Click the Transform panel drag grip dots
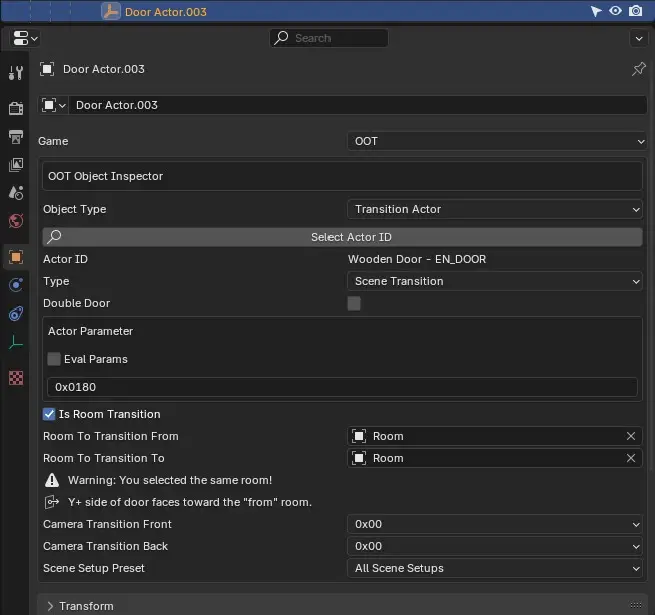Screen dimensions: 655x615 coord(635,605)
